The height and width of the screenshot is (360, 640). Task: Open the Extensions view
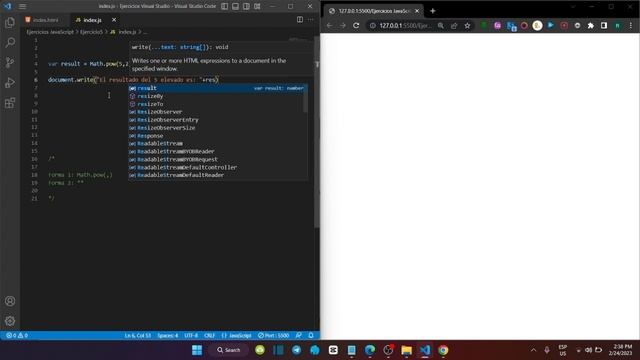point(10,102)
